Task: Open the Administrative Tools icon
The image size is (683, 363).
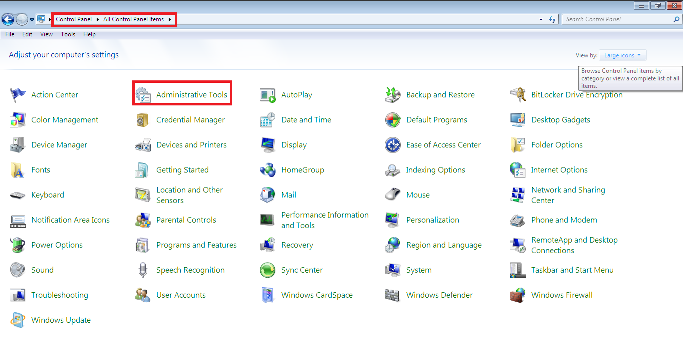Action: point(143,95)
